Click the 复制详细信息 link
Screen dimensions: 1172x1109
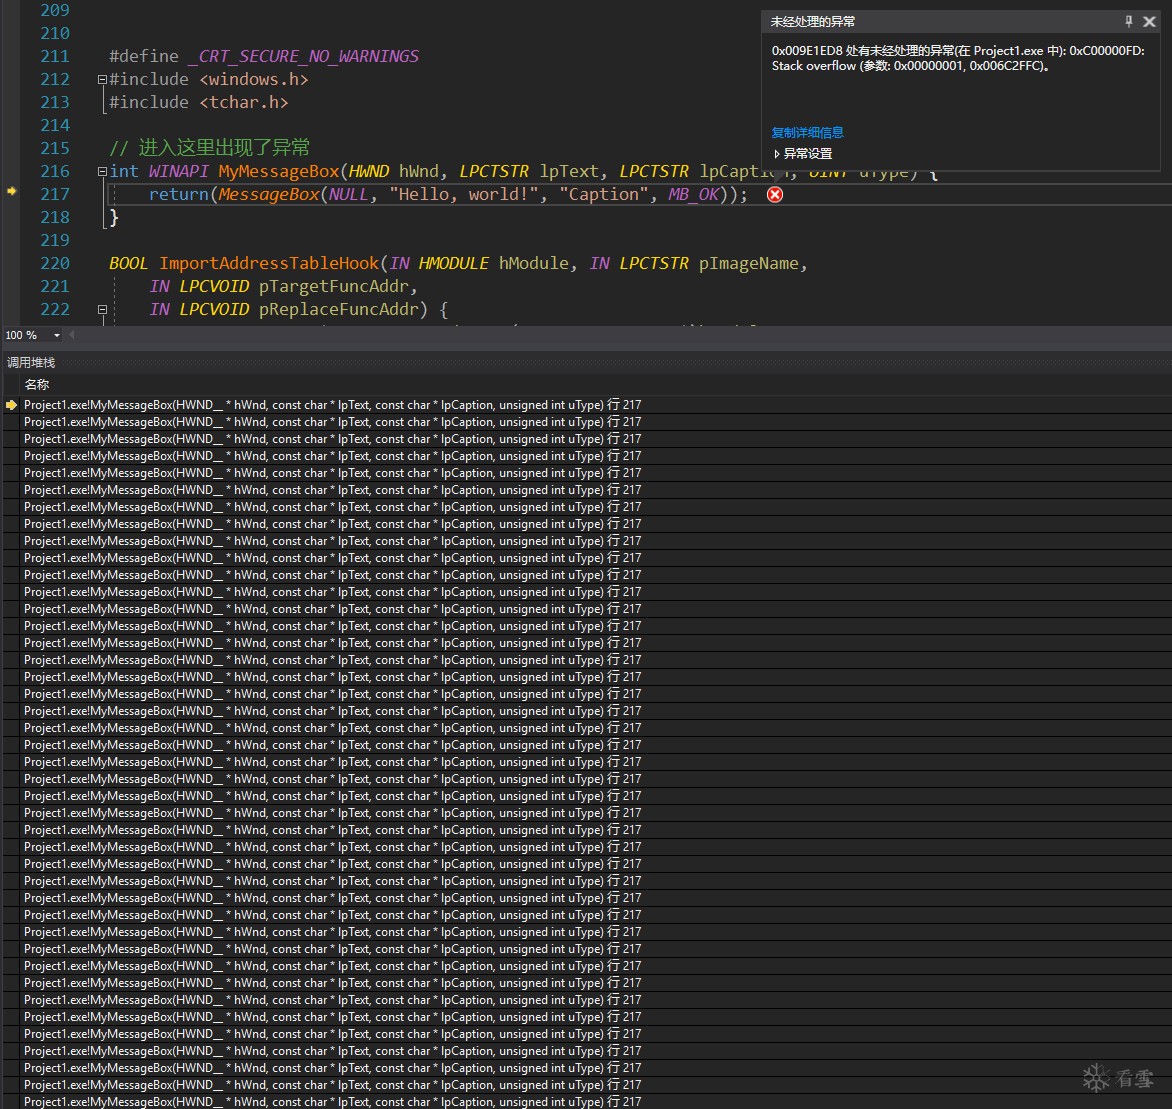coord(807,132)
